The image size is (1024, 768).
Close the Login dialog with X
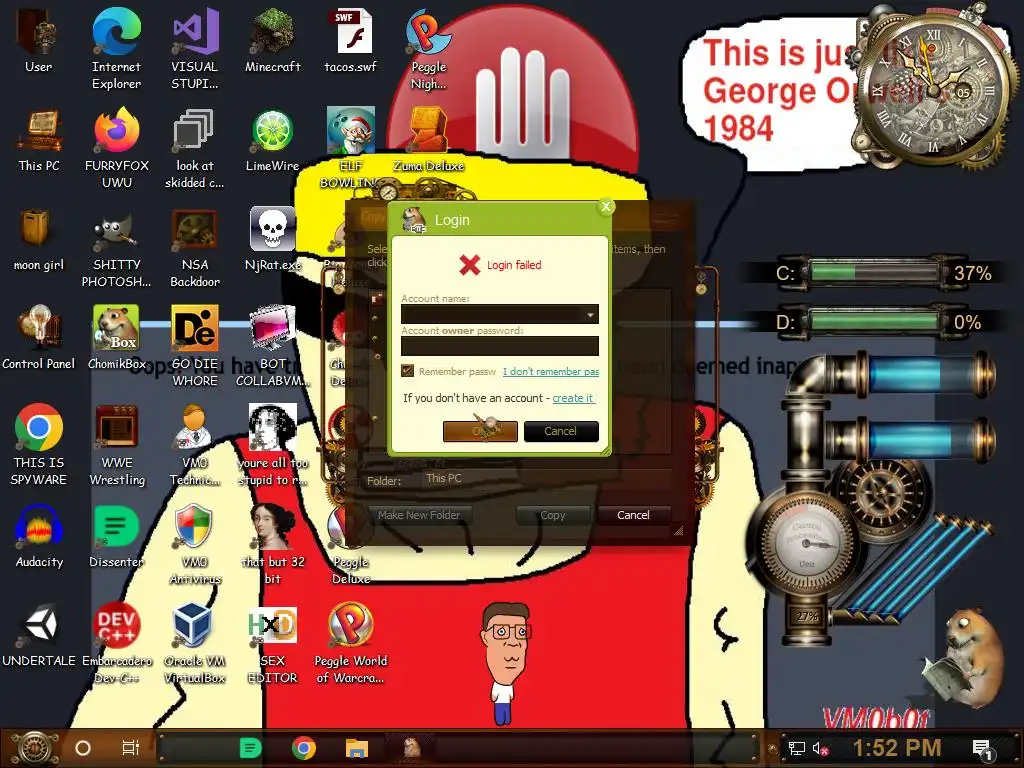[606, 207]
